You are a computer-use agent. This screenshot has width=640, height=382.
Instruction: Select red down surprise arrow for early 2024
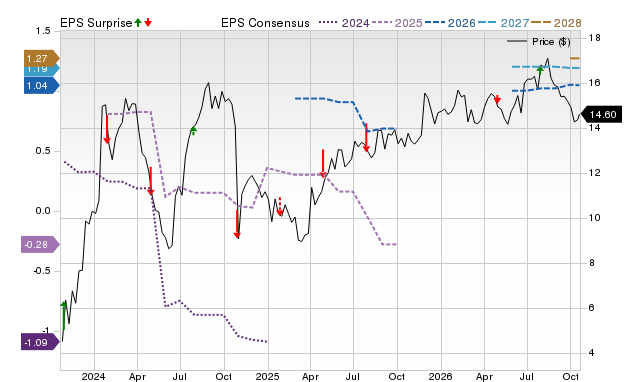pyautogui.click(x=107, y=129)
